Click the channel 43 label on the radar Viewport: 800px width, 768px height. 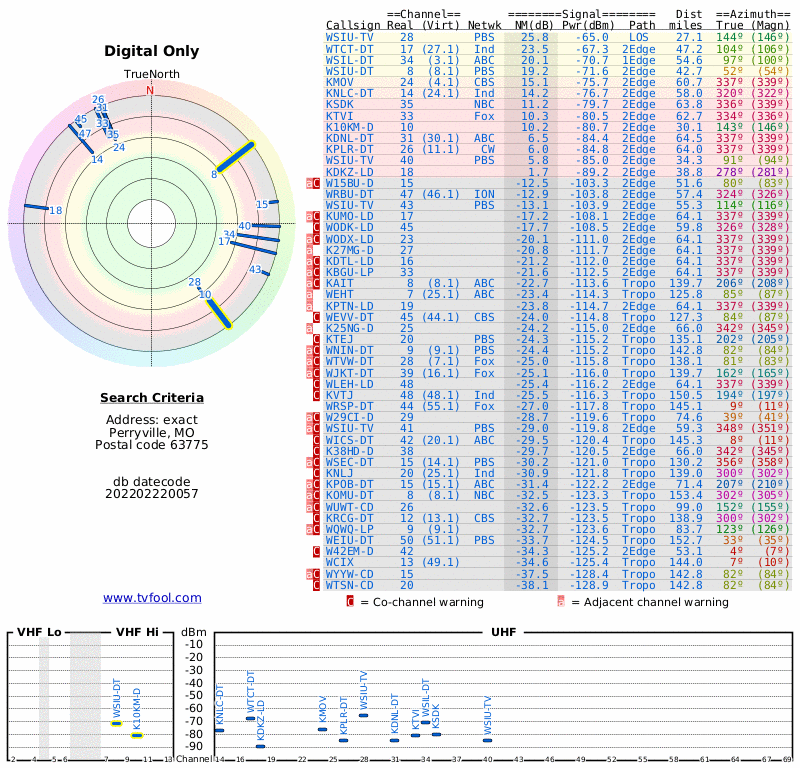[255, 269]
